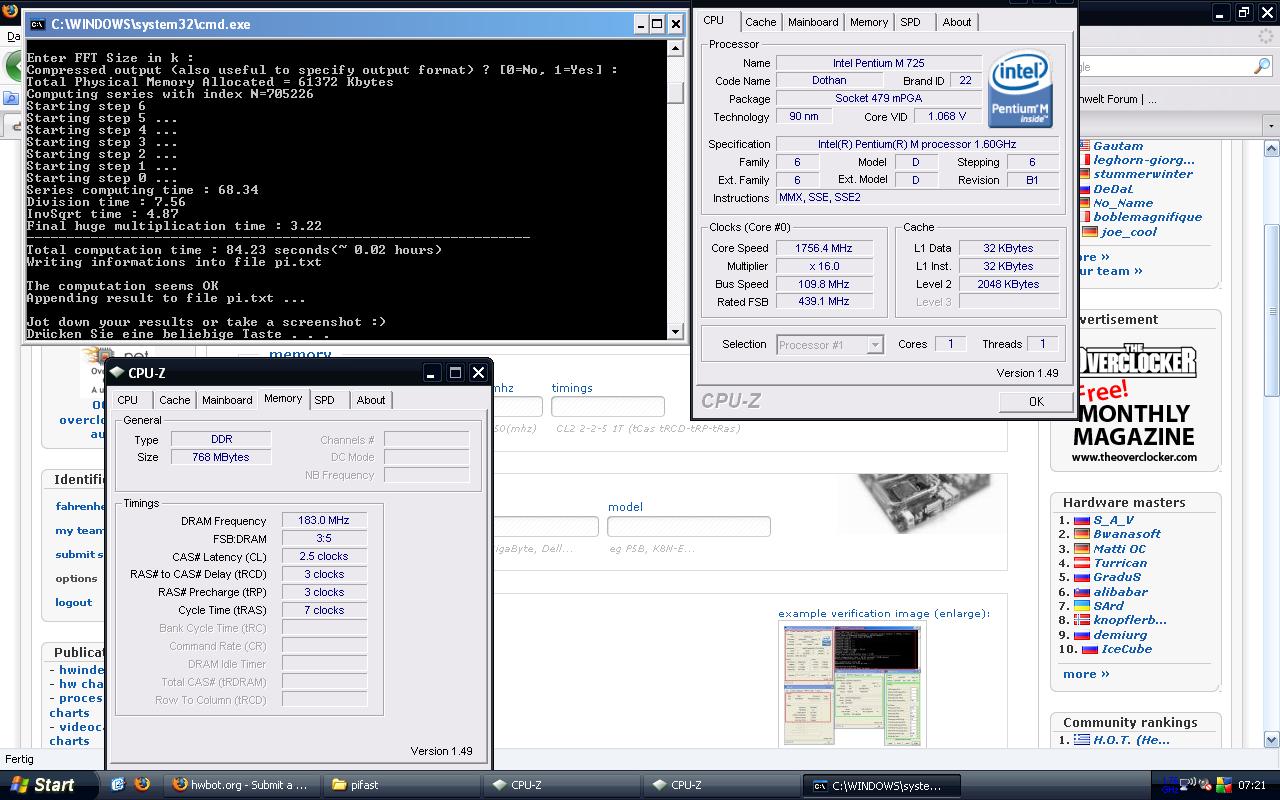Click the Ukrainian flag next to SArd
The image size is (1280, 800).
1082,606
